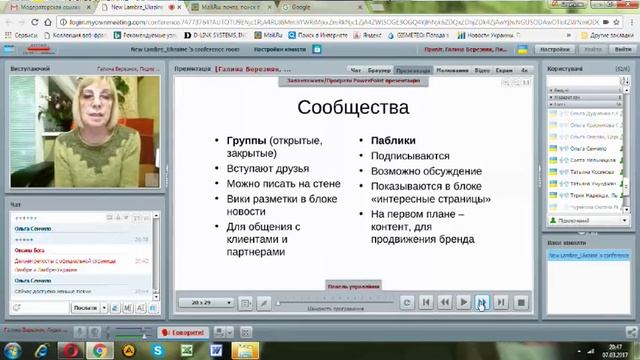The image size is (640, 360).
Task: Adjust the green volume level slider
Action: (144, 336)
